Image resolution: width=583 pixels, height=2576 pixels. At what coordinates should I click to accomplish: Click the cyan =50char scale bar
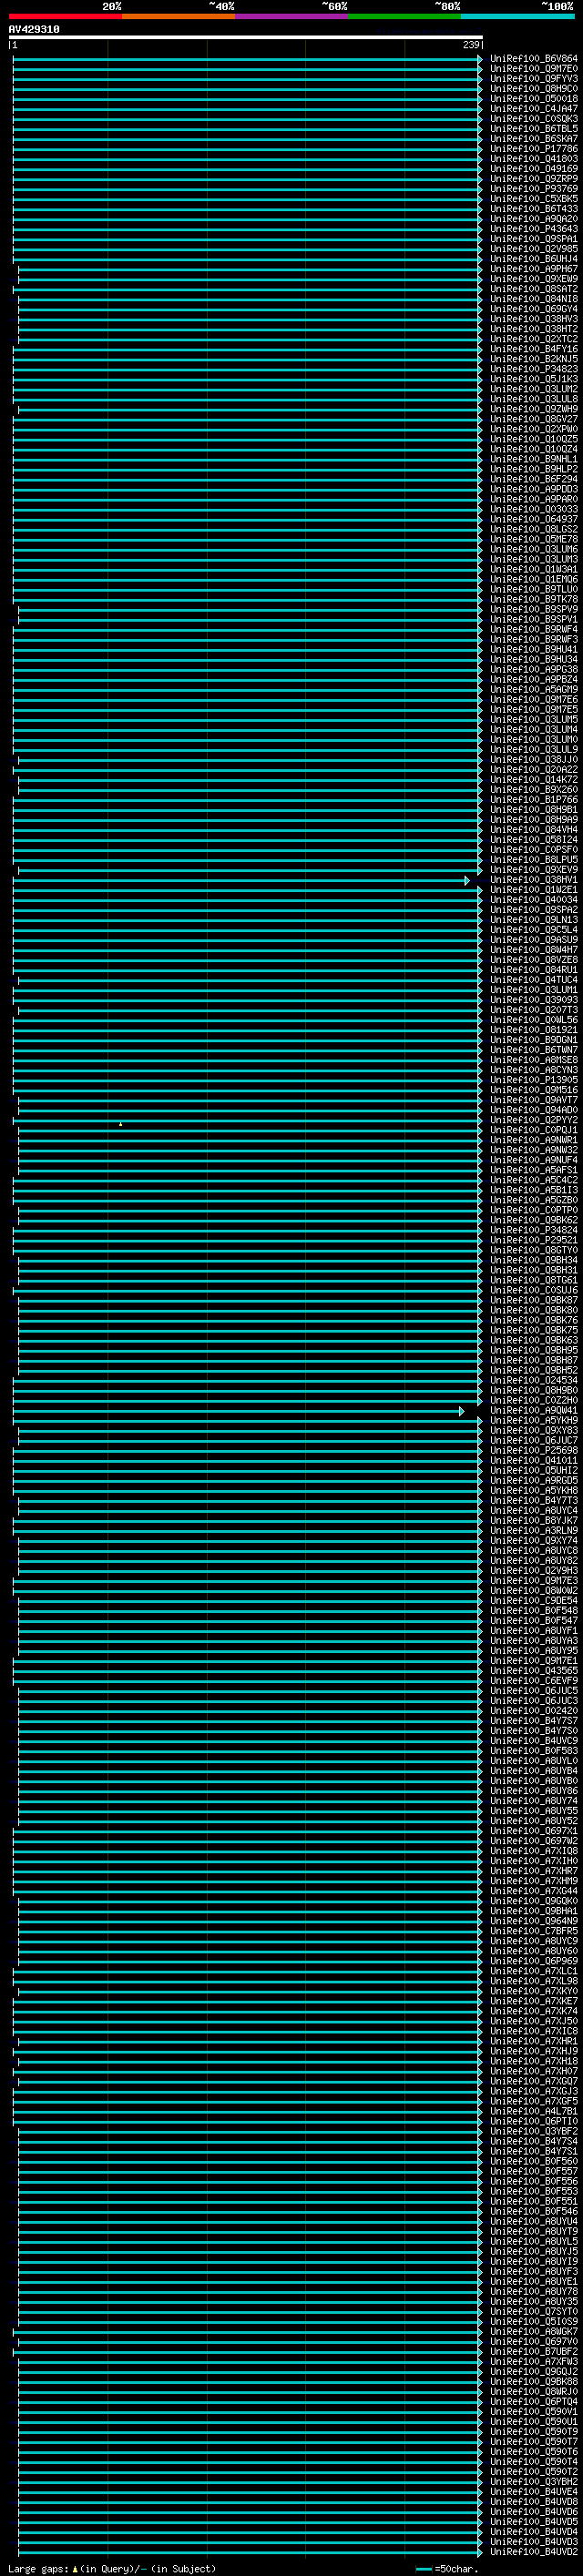click(424, 2569)
